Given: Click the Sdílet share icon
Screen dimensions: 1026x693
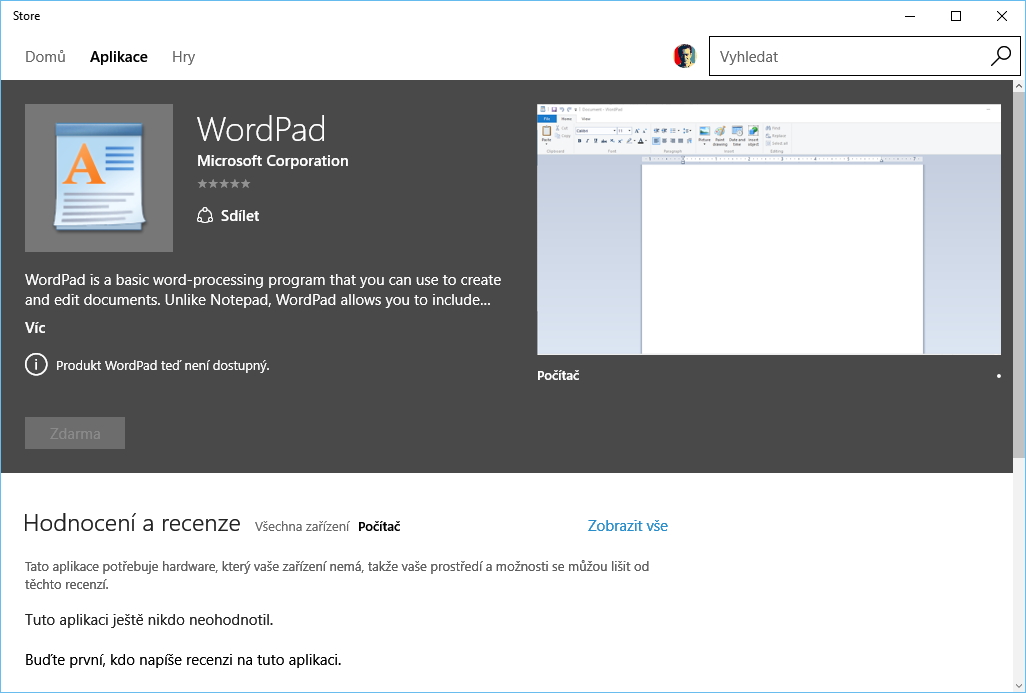Looking at the screenshot, I should click(206, 216).
